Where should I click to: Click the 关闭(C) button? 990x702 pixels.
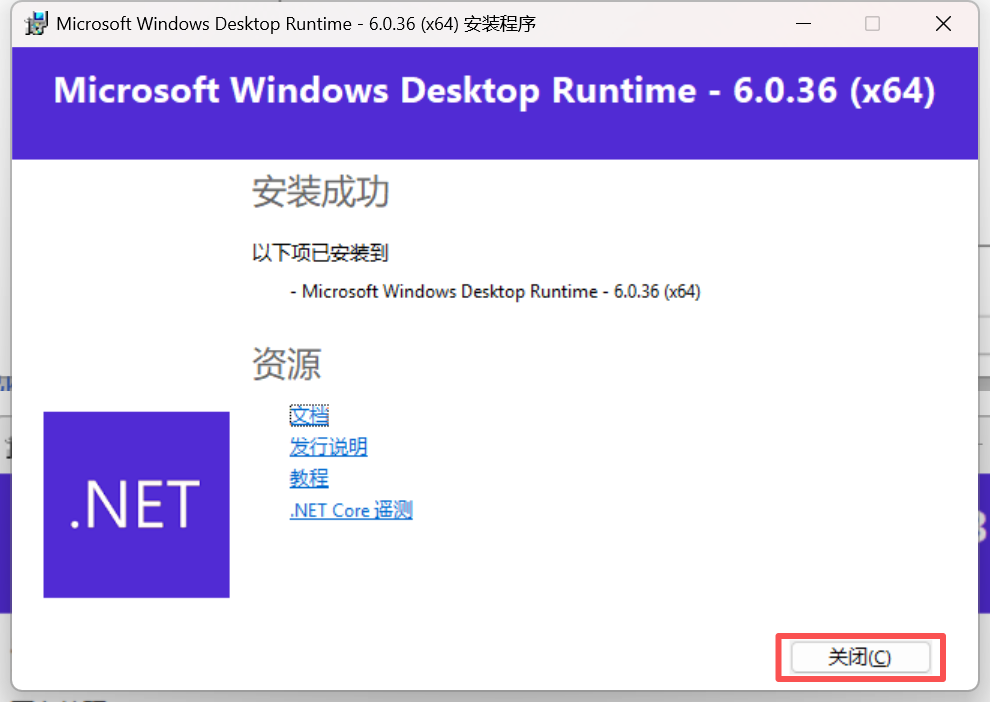(x=860, y=657)
